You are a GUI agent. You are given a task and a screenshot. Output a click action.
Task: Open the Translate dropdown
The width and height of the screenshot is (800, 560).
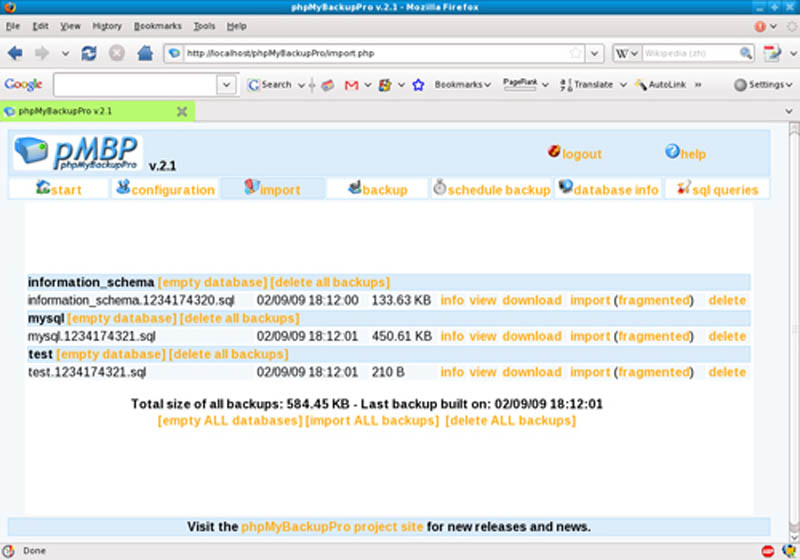pos(623,85)
